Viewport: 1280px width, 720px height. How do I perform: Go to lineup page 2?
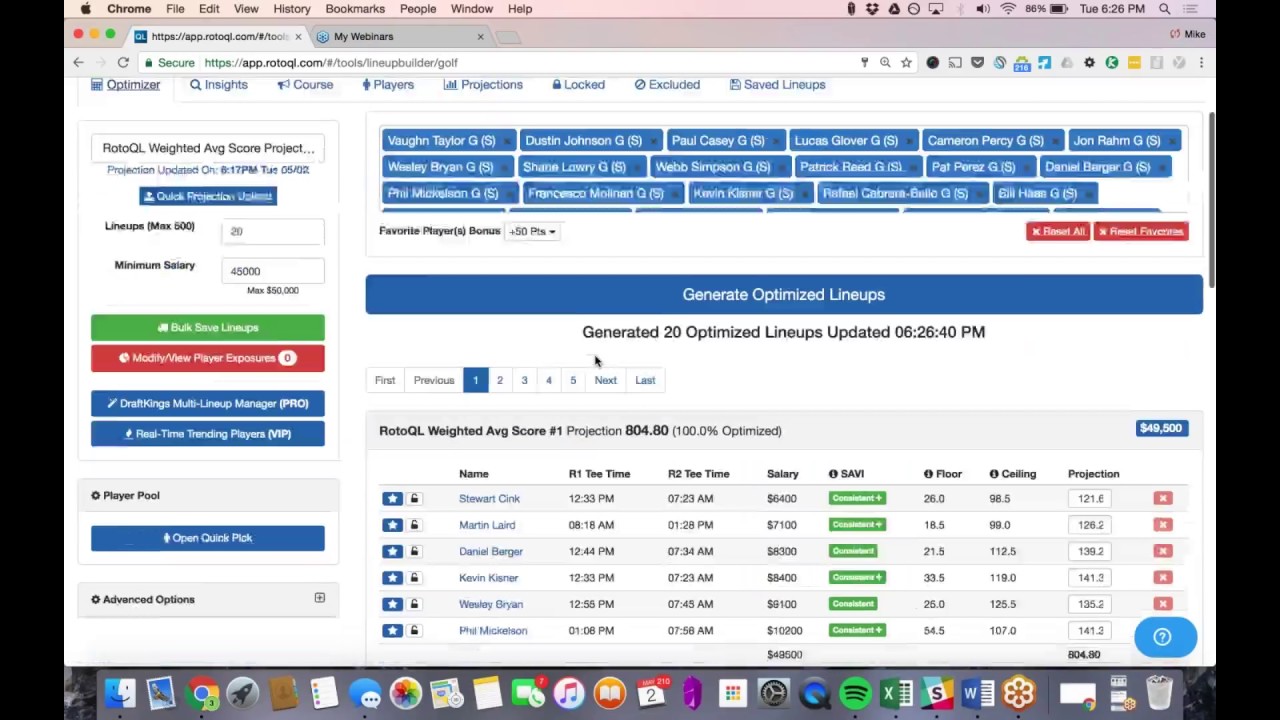[x=500, y=380]
